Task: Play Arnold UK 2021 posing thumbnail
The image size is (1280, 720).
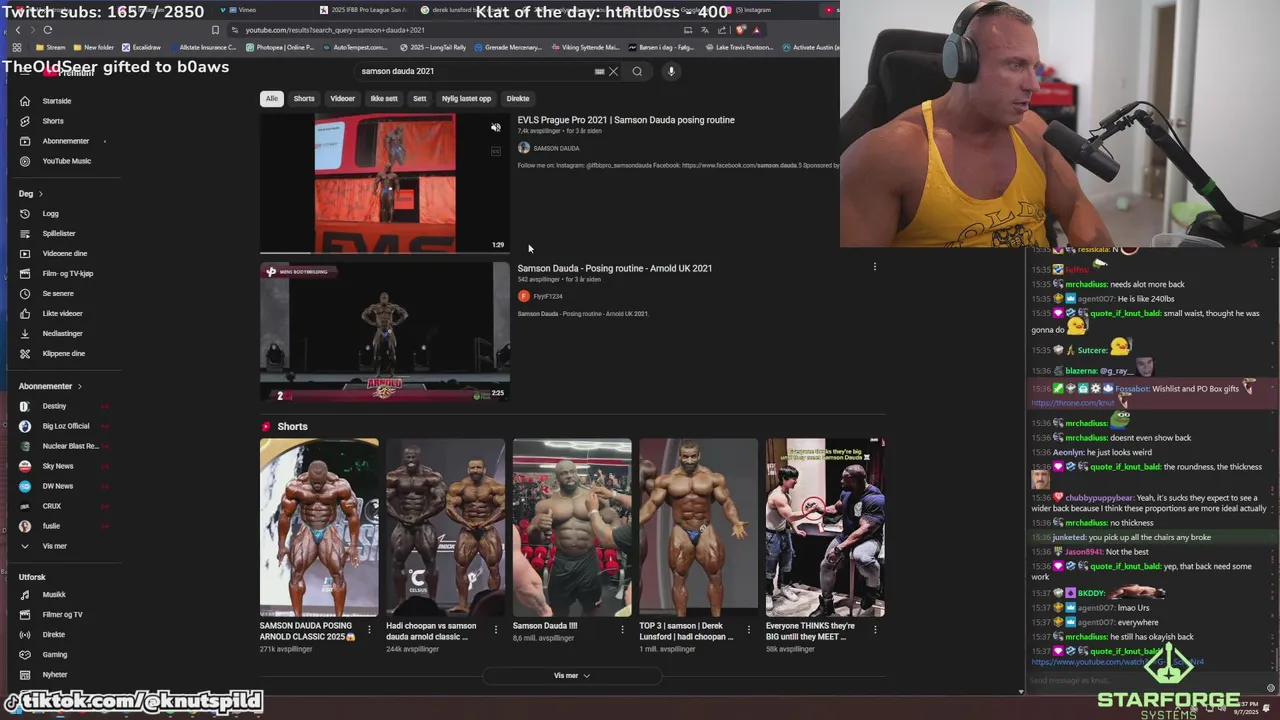Action: 385,331
